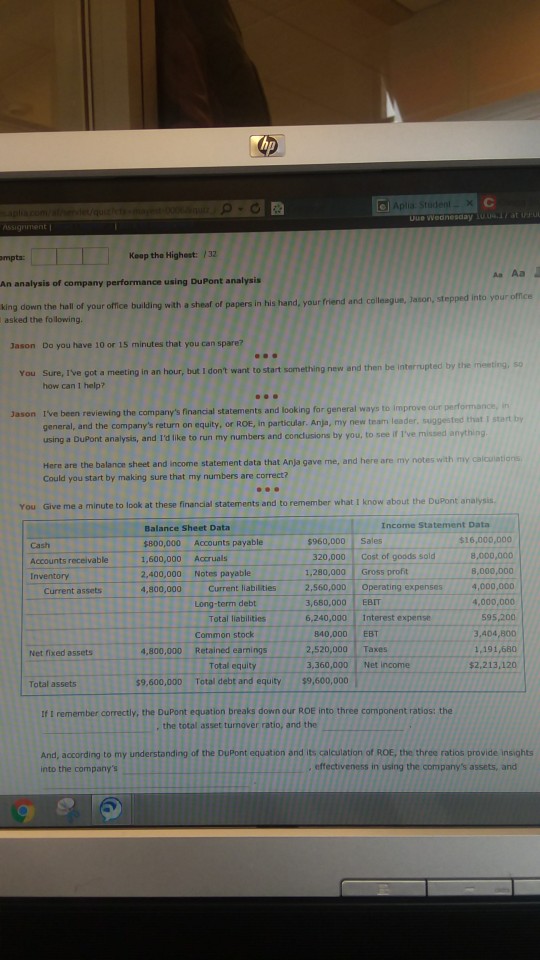Click the Total liabilities value 6,240,000

pos(326,618)
